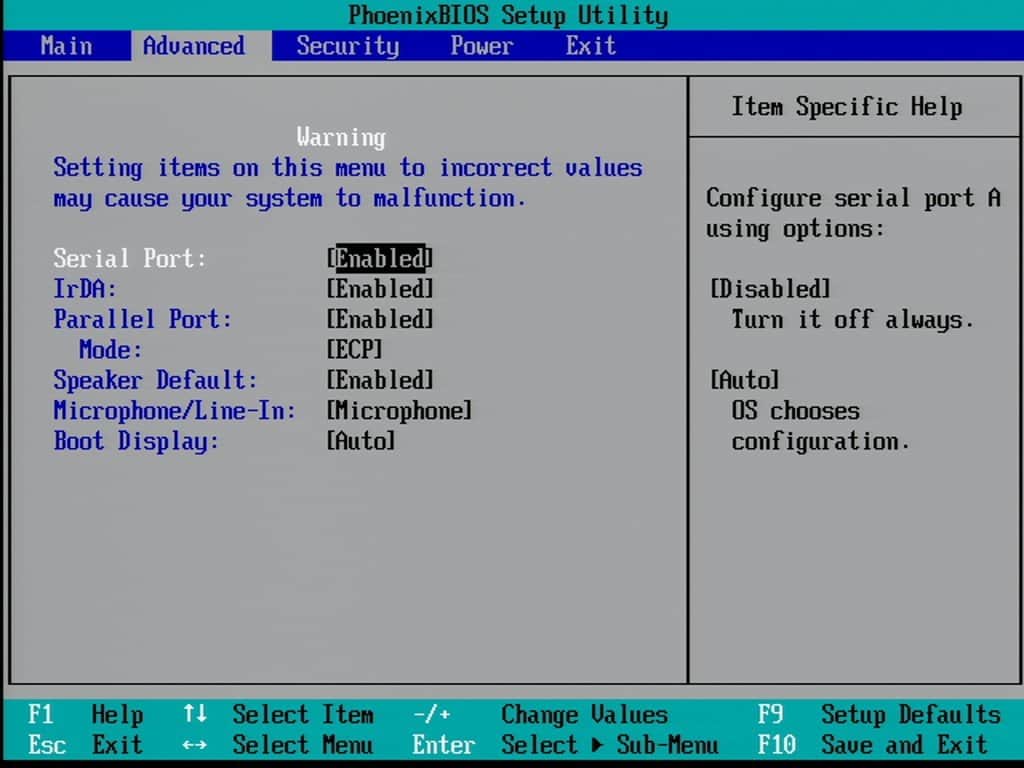Click the F9 Setup Defaults hint
Viewport: 1024px width, 768px height.
(879, 714)
